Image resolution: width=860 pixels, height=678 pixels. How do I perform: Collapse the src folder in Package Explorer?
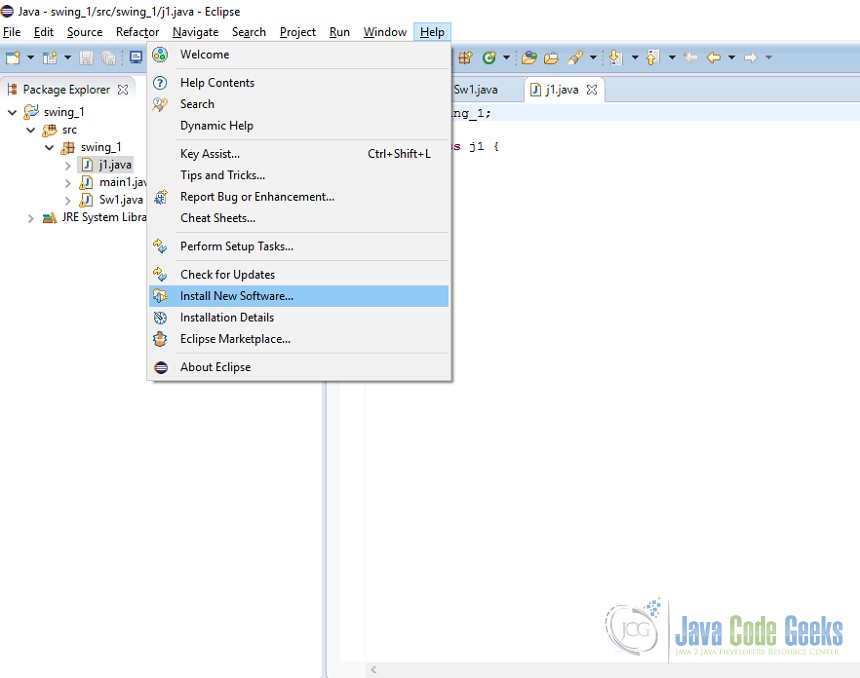(30, 129)
